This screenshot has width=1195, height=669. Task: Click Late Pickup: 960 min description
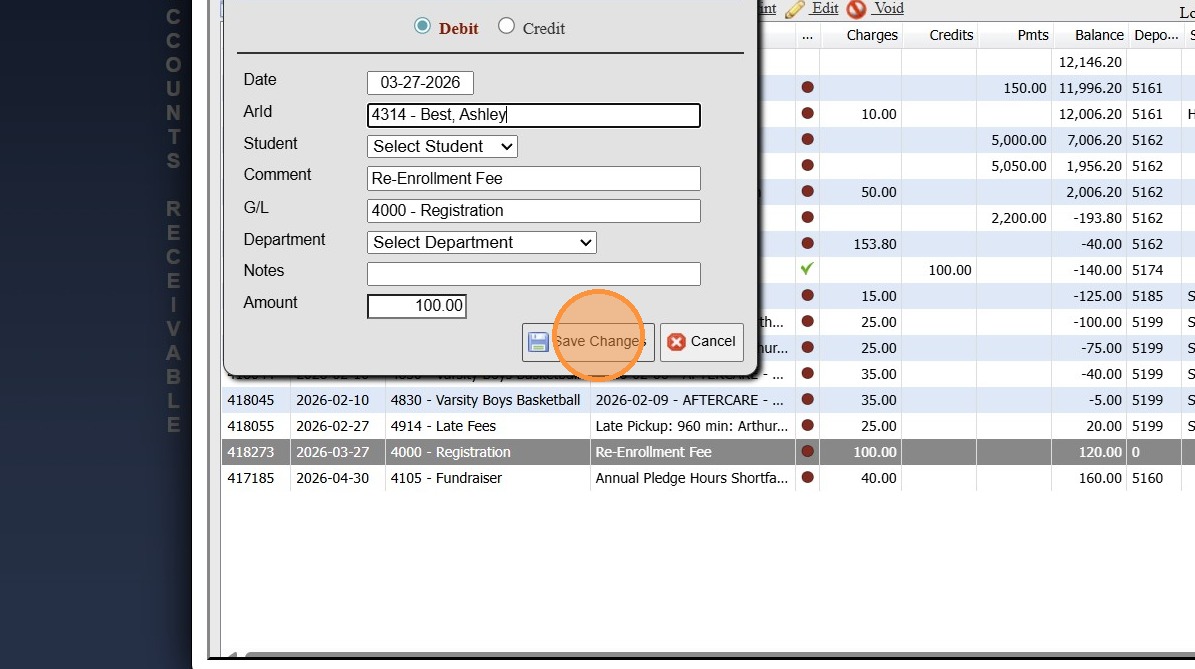(691, 426)
